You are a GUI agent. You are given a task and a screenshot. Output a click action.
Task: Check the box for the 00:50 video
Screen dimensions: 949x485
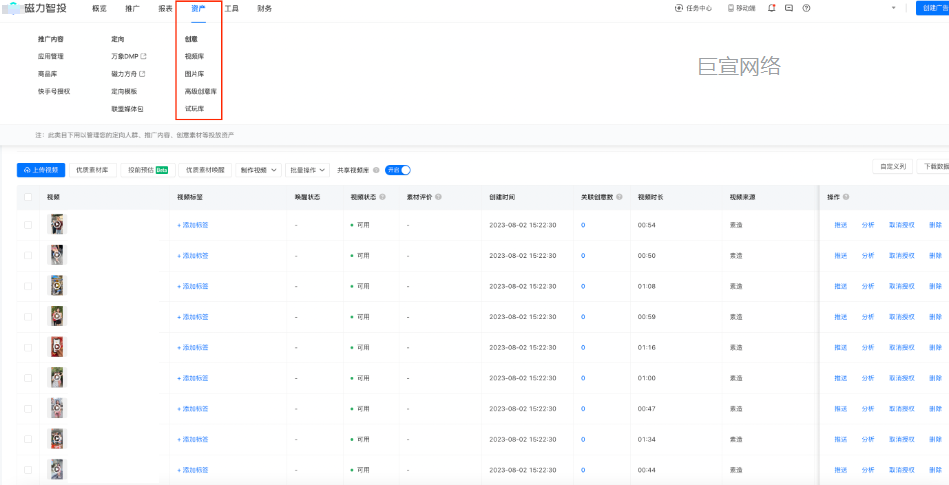[28, 256]
